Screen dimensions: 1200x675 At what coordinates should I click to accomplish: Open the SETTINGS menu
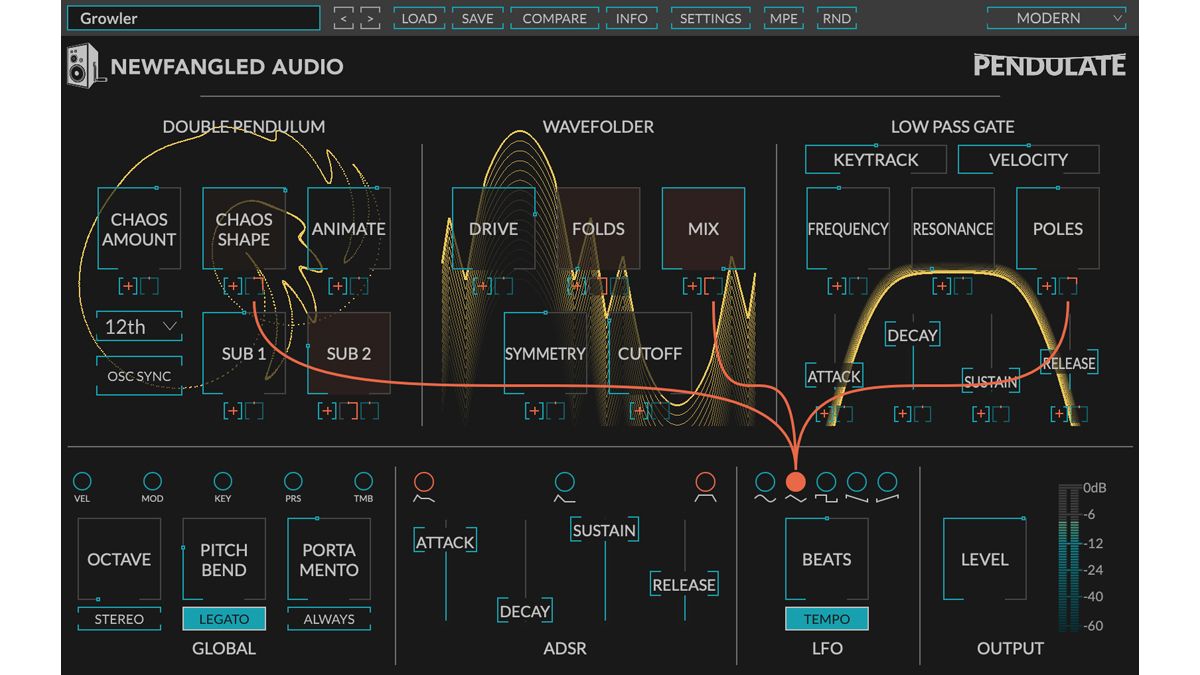[710, 17]
